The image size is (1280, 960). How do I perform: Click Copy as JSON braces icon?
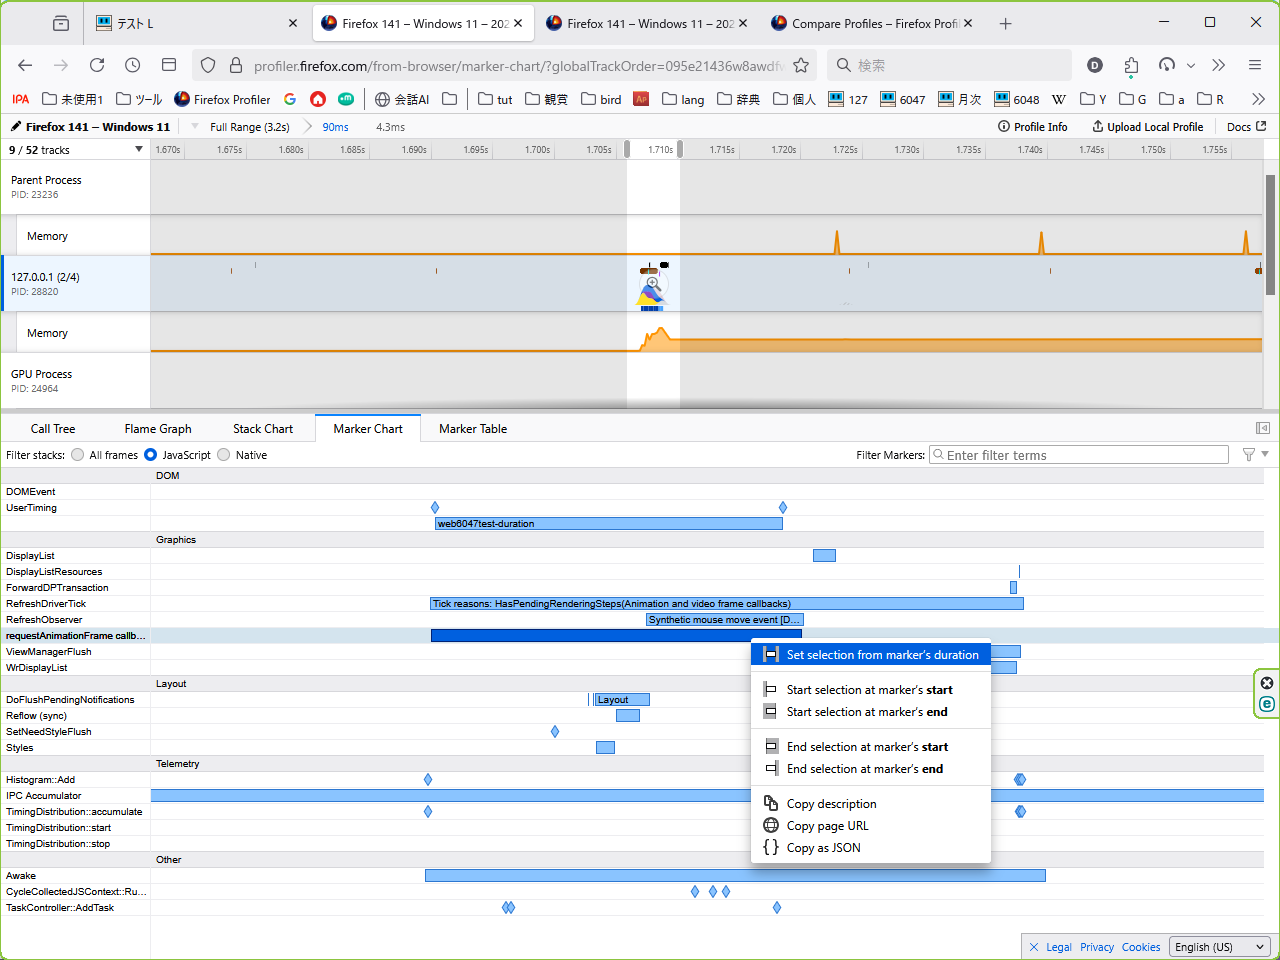pos(771,847)
